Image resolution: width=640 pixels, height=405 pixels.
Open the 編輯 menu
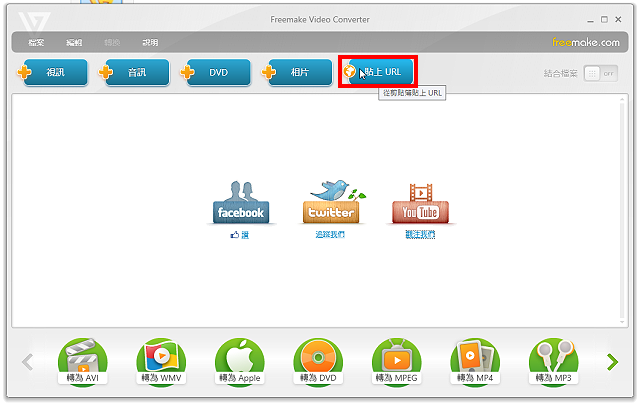[74, 42]
